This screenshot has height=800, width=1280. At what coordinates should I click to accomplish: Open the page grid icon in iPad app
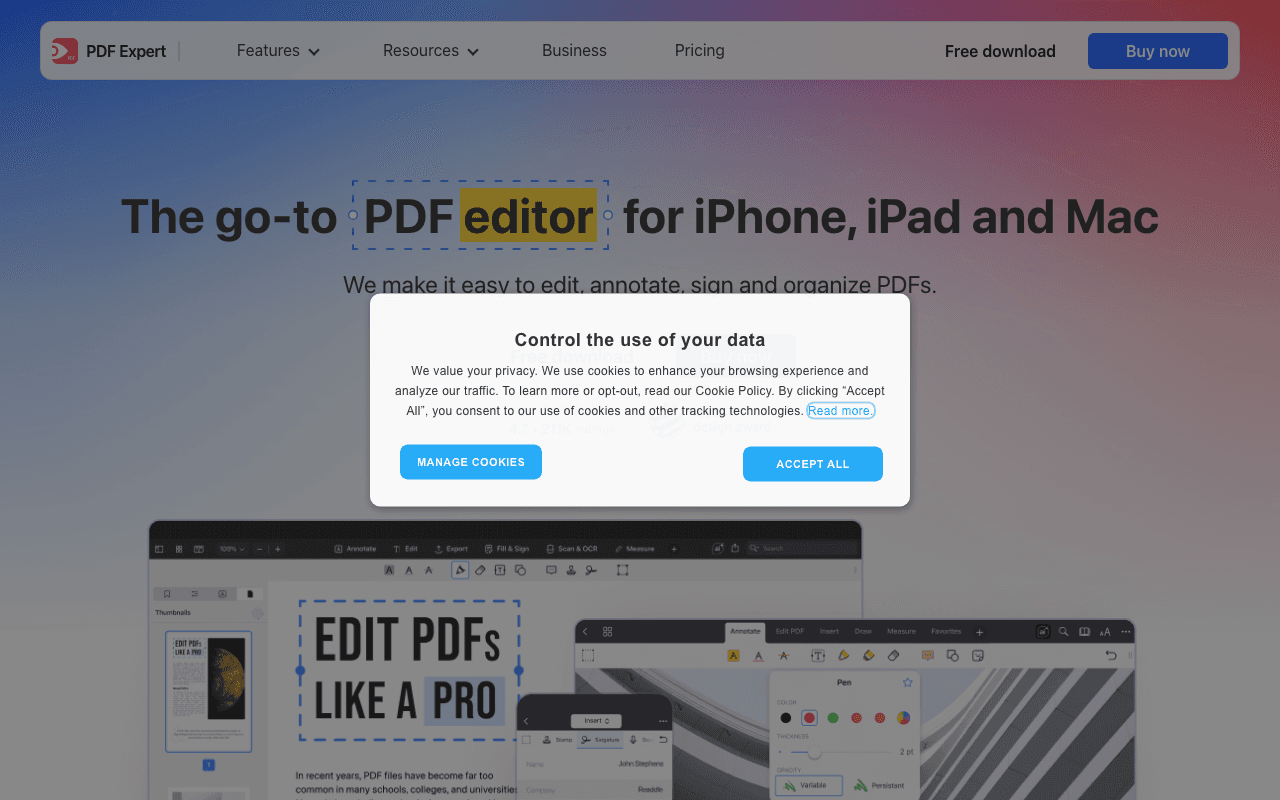pyautogui.click(x=607, y=632)
